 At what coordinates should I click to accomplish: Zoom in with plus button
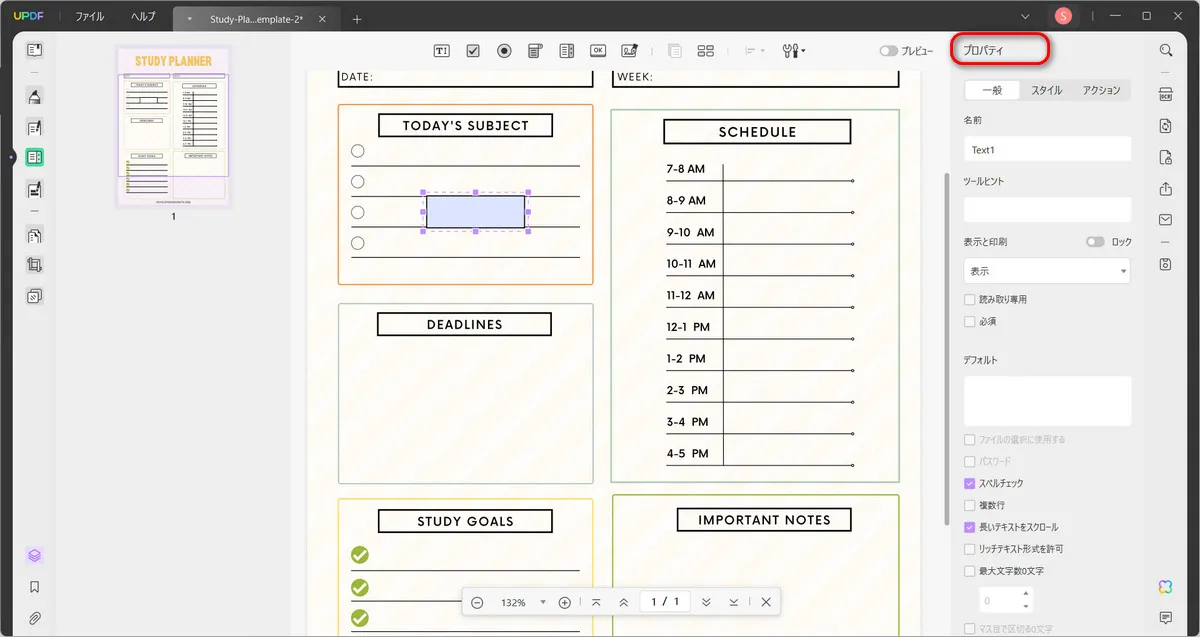click(x=565, y=602)
